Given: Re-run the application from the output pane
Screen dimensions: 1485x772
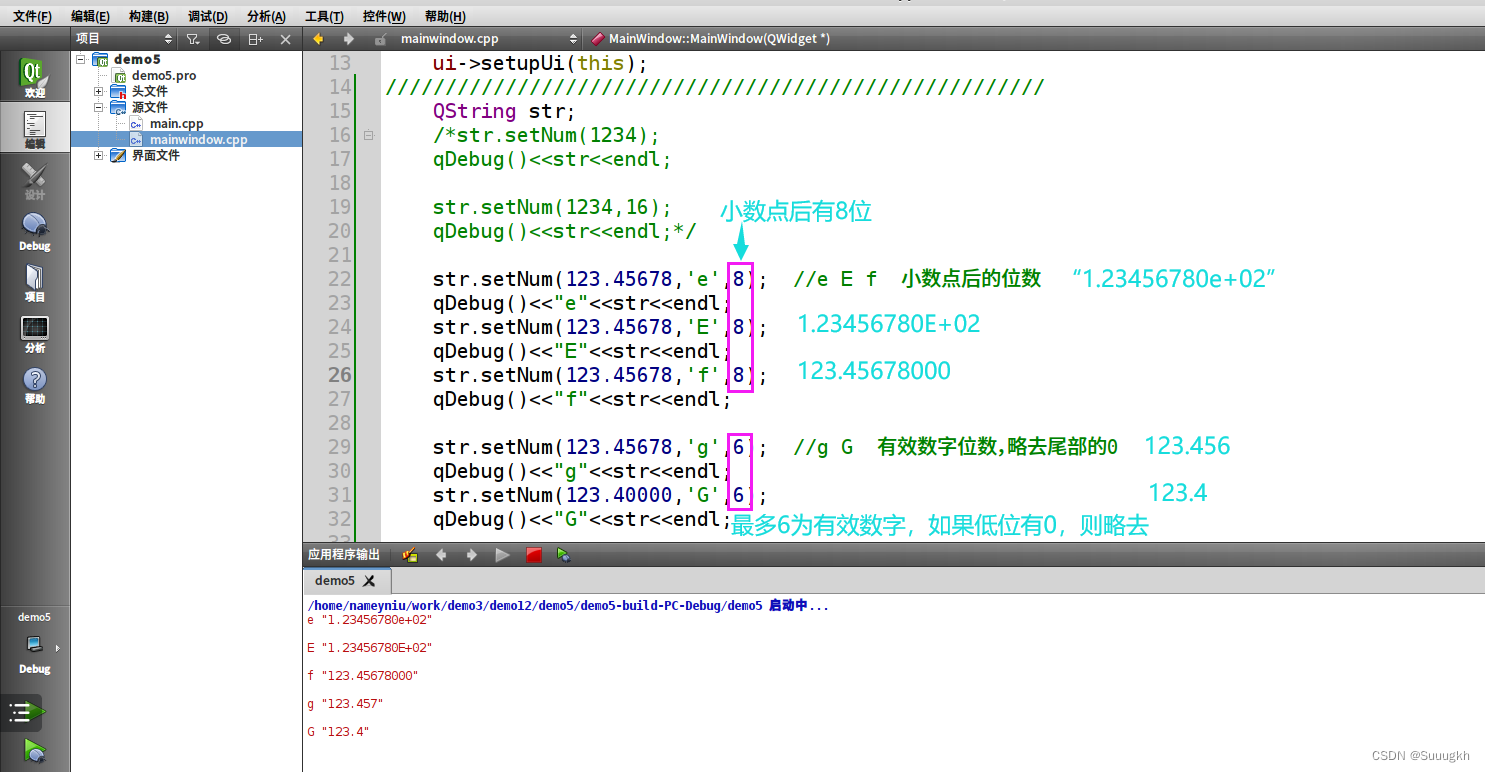Looking at the screenshot, I should [503, 554].
